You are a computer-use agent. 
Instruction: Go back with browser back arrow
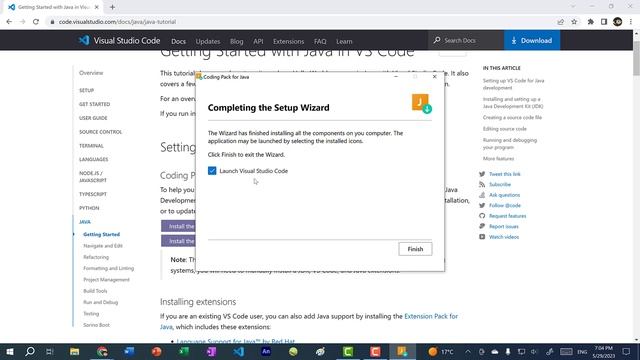(x=9, y=22)
